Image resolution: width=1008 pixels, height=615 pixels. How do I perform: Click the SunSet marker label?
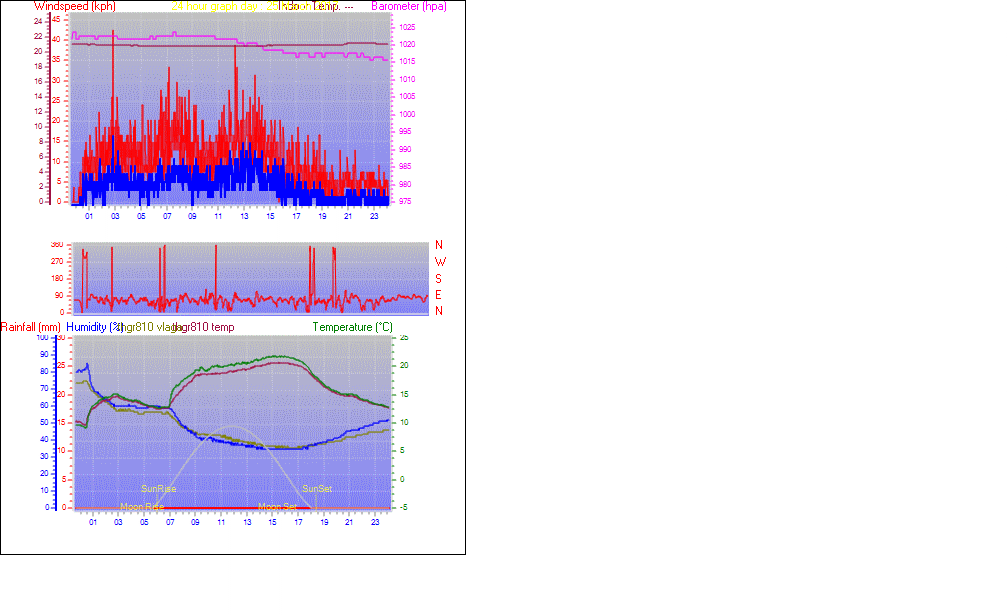pyautogui.click(x=317, y=489)
